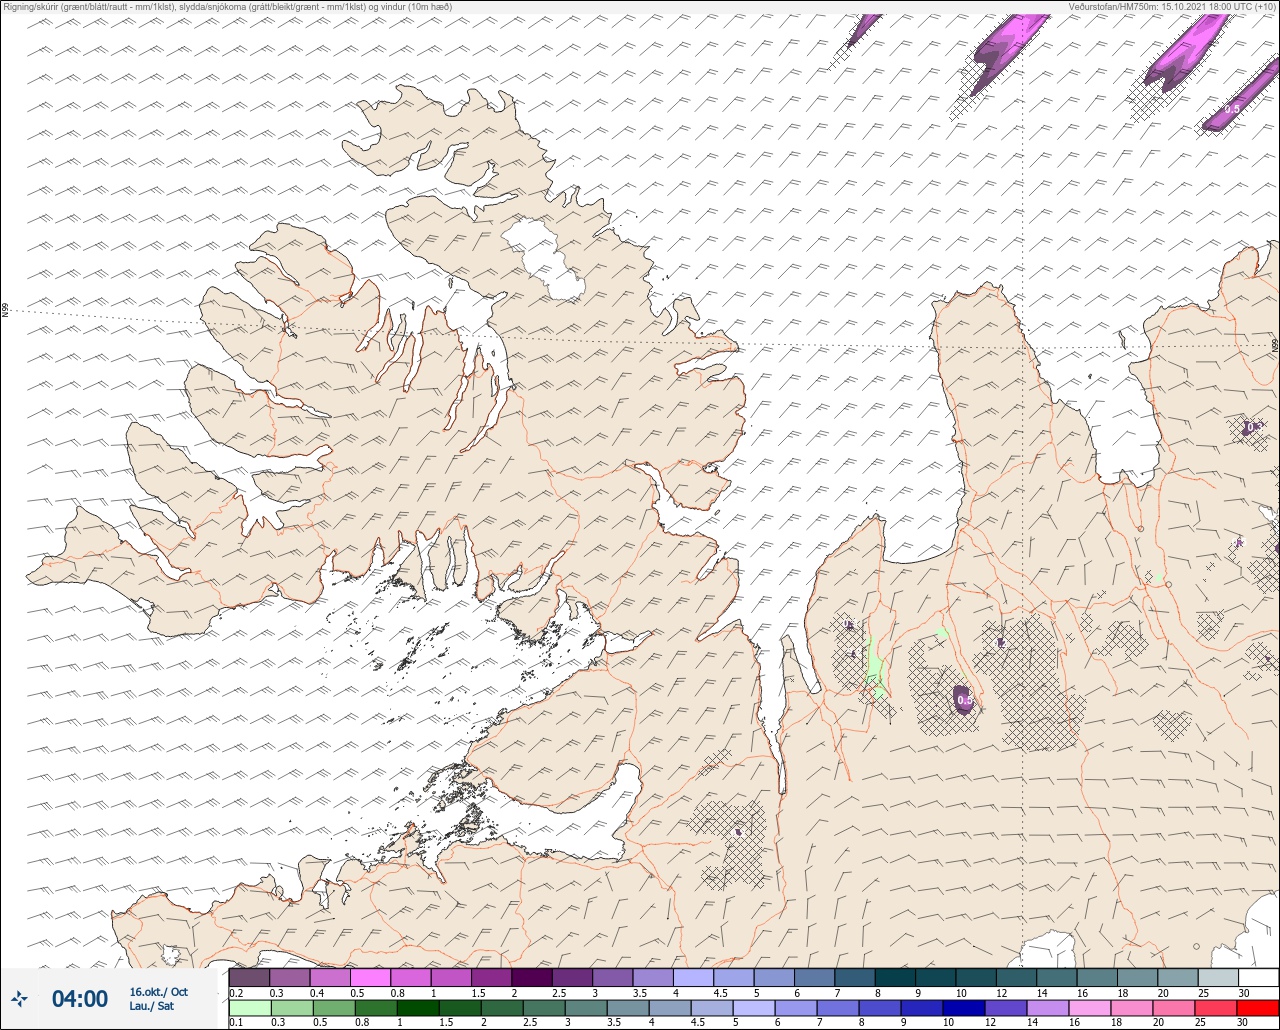Click the 04:00 forecast time label

pyautogui.click(x=79, y=998)
